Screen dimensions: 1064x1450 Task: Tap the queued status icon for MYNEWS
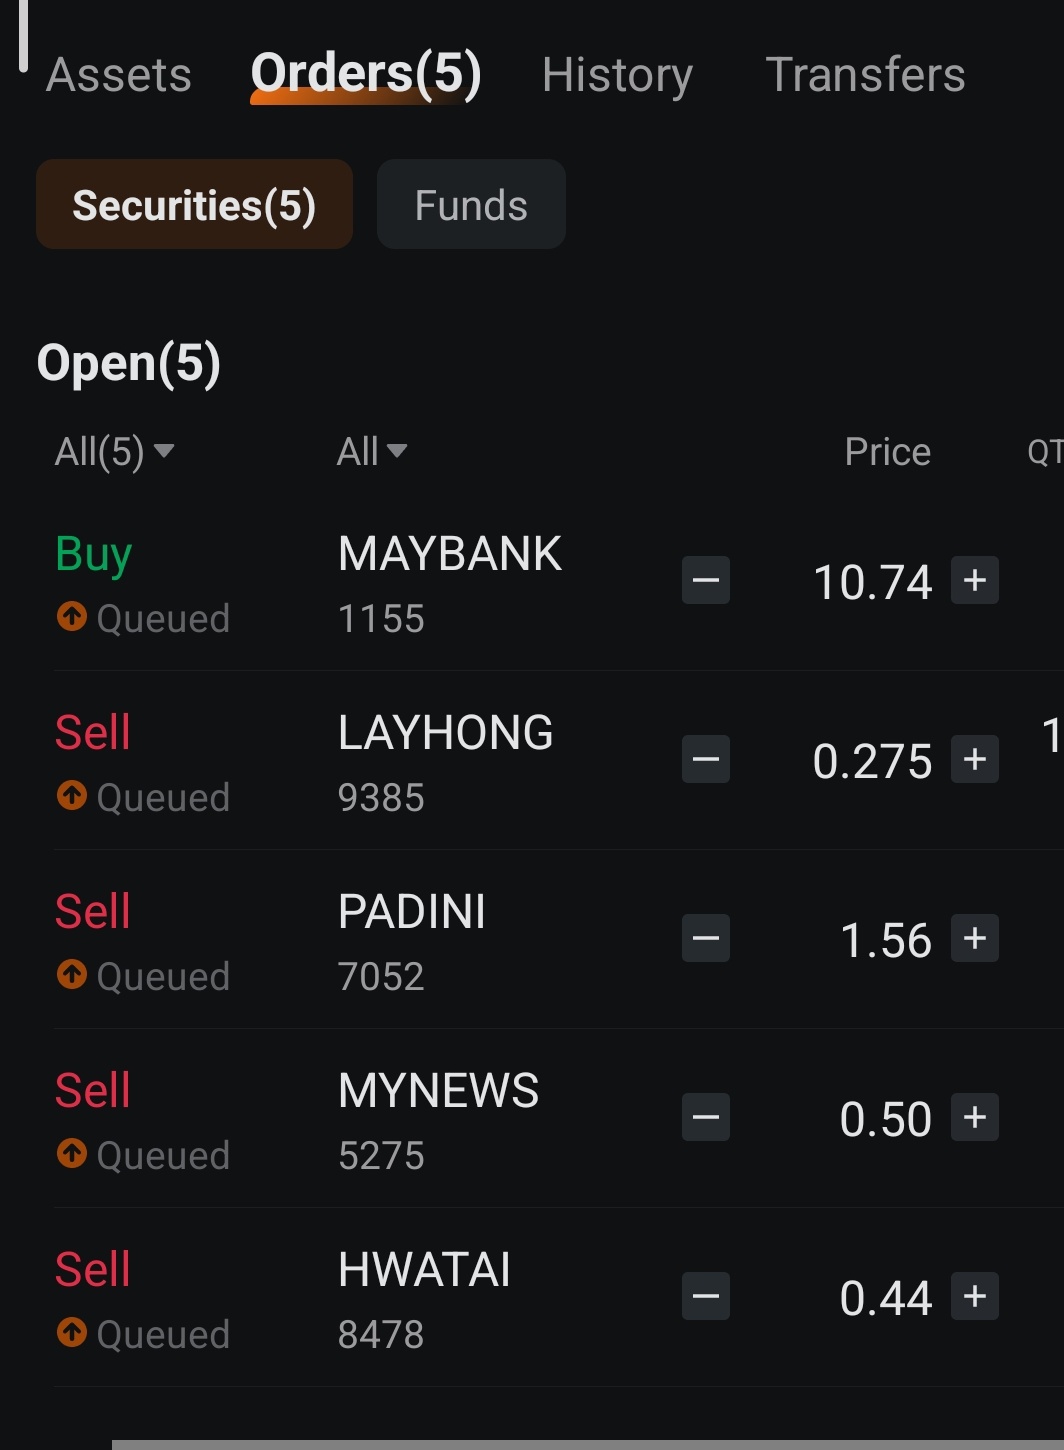click(x=72, y=1153)
